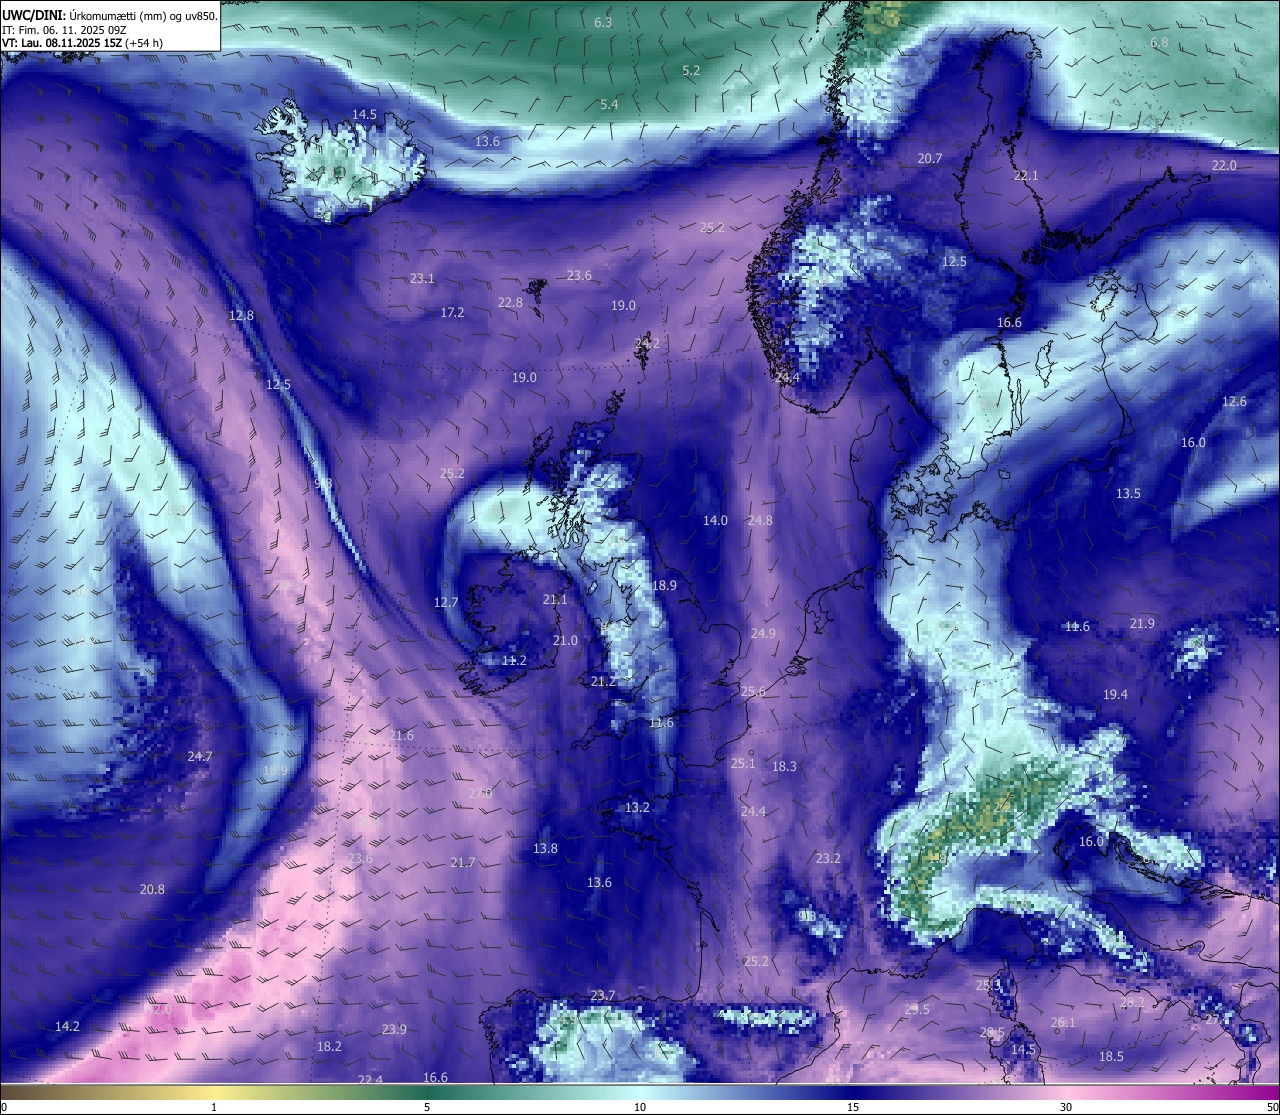Click the map value '21.9'
The height and width of the screenshot is (1115, 1280).
click(x=1142, y=623)
